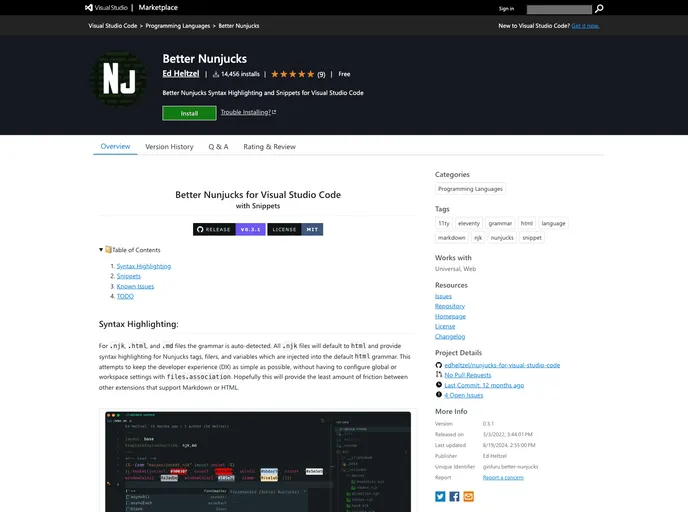Click the five-star rating icons
688x512 pixels.
click(293, 74)
